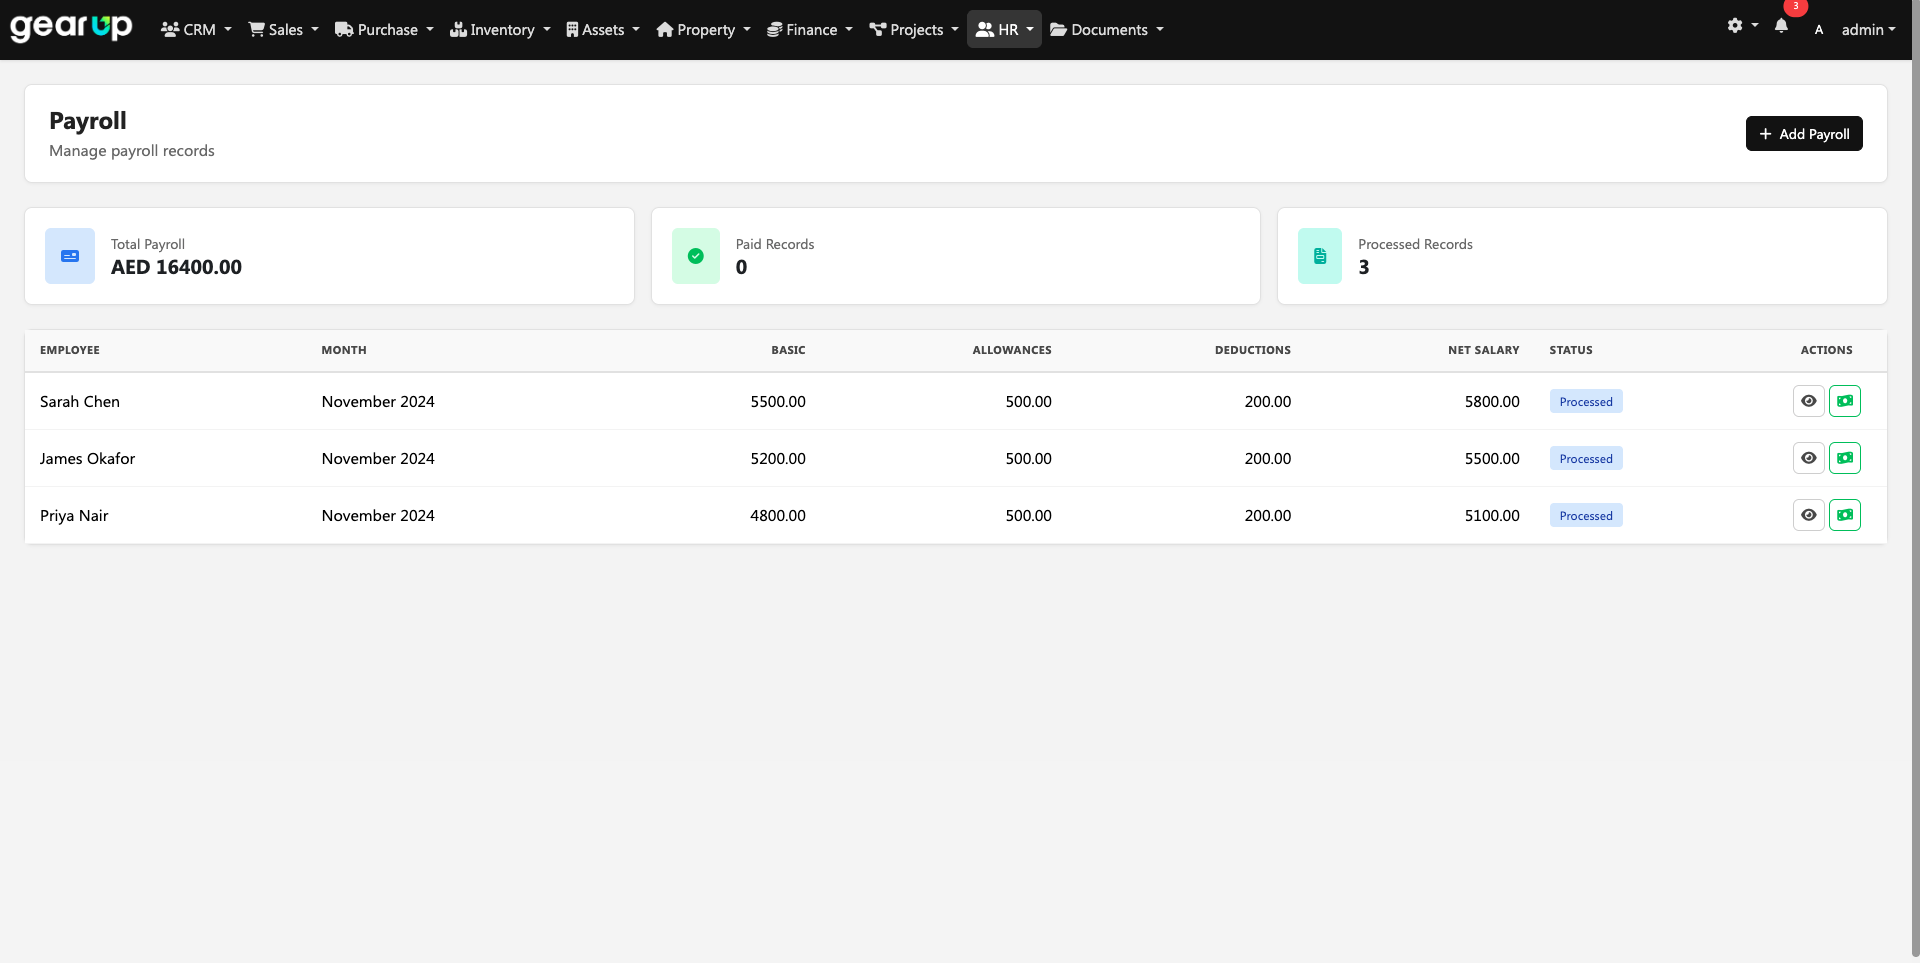Click the Allowances column header
Viewport: 1920px width, 963px height.
click(1012, 350)
